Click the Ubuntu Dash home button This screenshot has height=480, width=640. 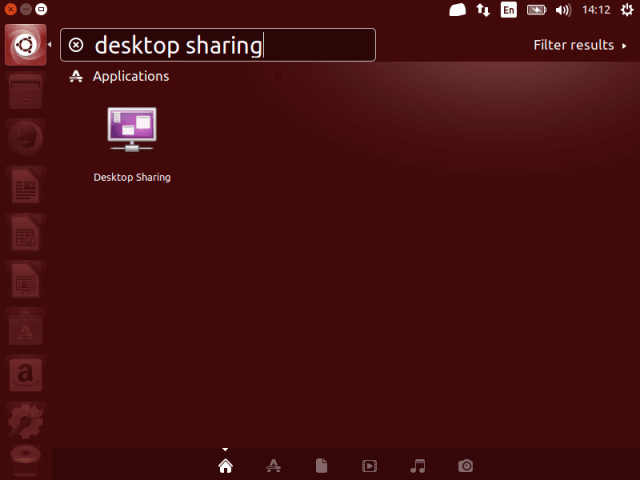click(x=25, y=46)
